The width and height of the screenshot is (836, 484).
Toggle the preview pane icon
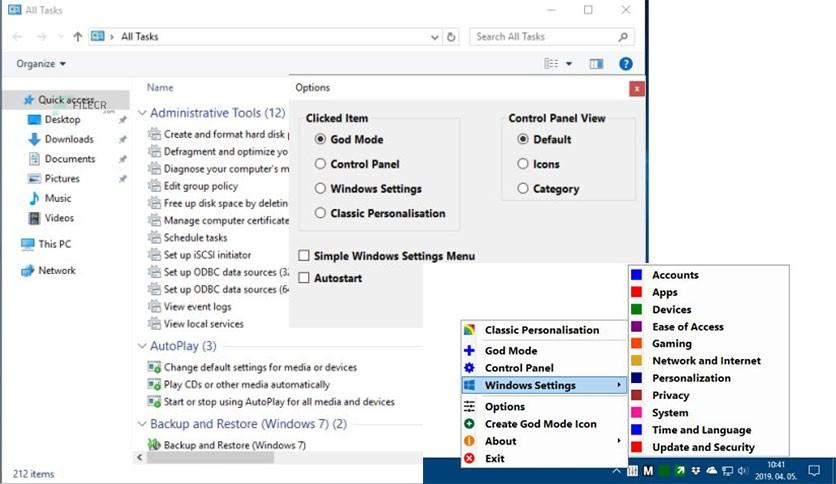[x=596, y=64]
